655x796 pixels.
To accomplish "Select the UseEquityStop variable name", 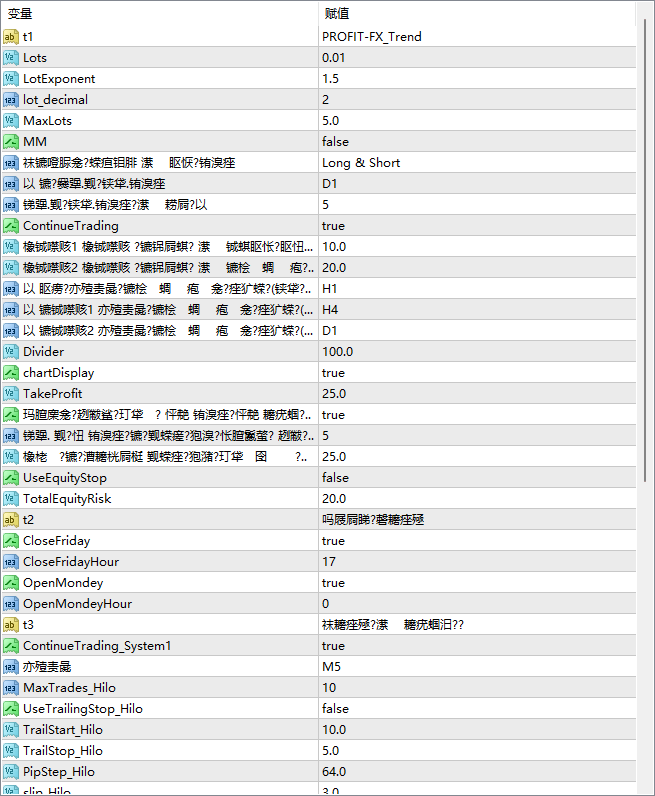I will click(65, 478).
